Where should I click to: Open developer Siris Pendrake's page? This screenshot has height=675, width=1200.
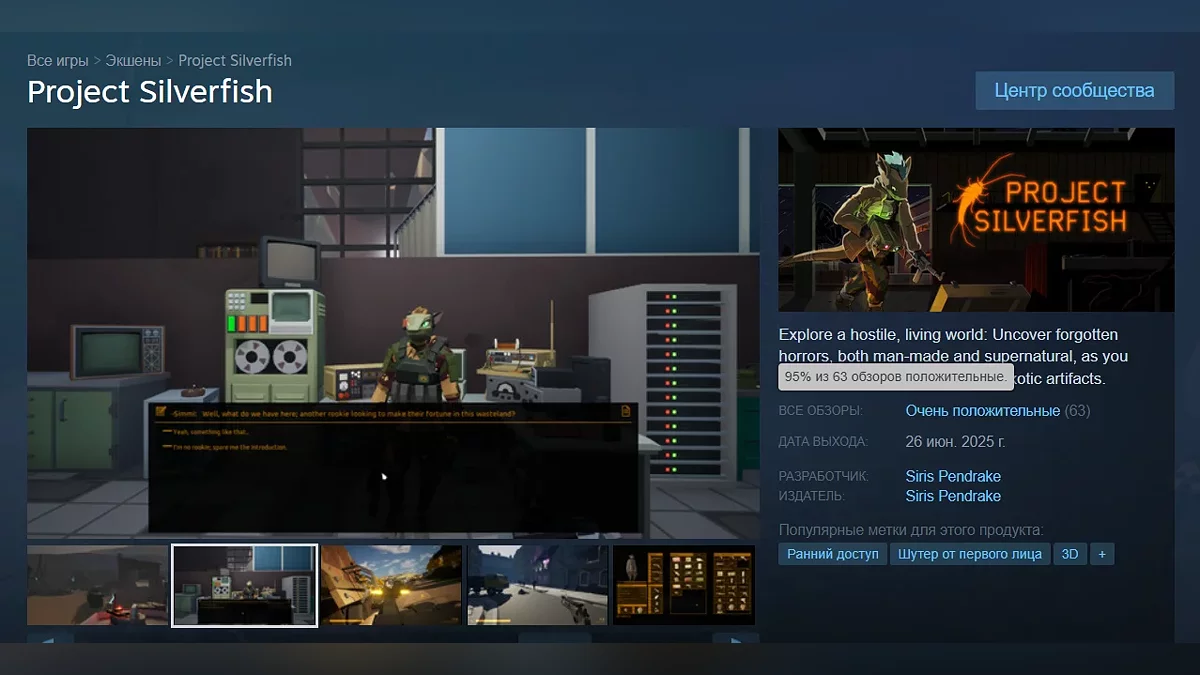pyautogui.click(x=953, y=476)
